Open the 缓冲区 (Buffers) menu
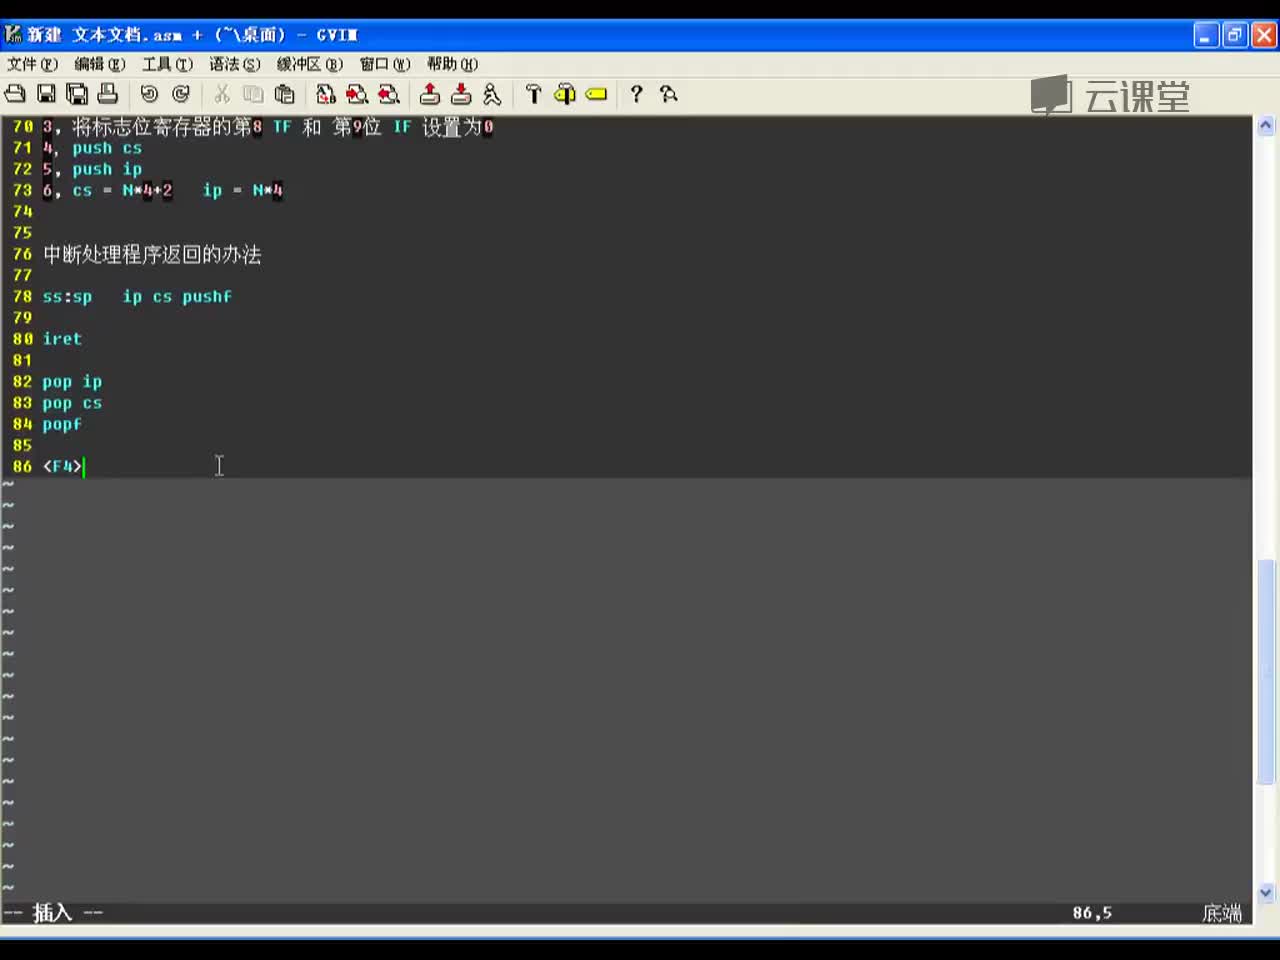The image size is (1280, 960). click(310, 64)
